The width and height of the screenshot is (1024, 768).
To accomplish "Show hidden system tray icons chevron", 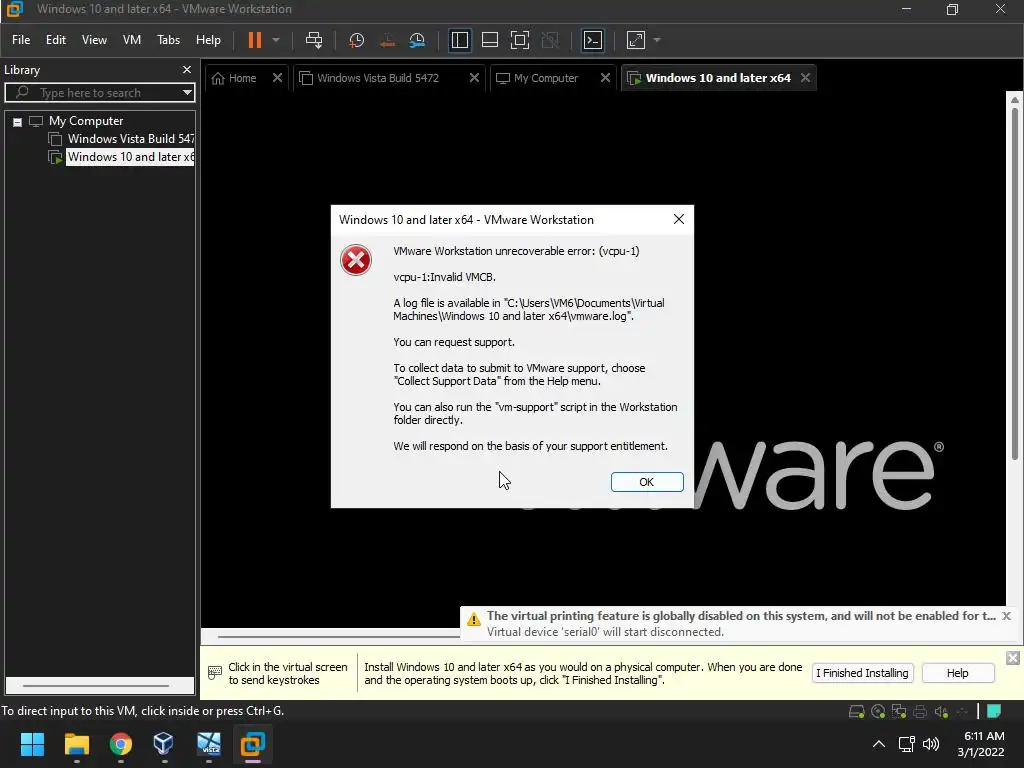I will [x=879, y=744].
